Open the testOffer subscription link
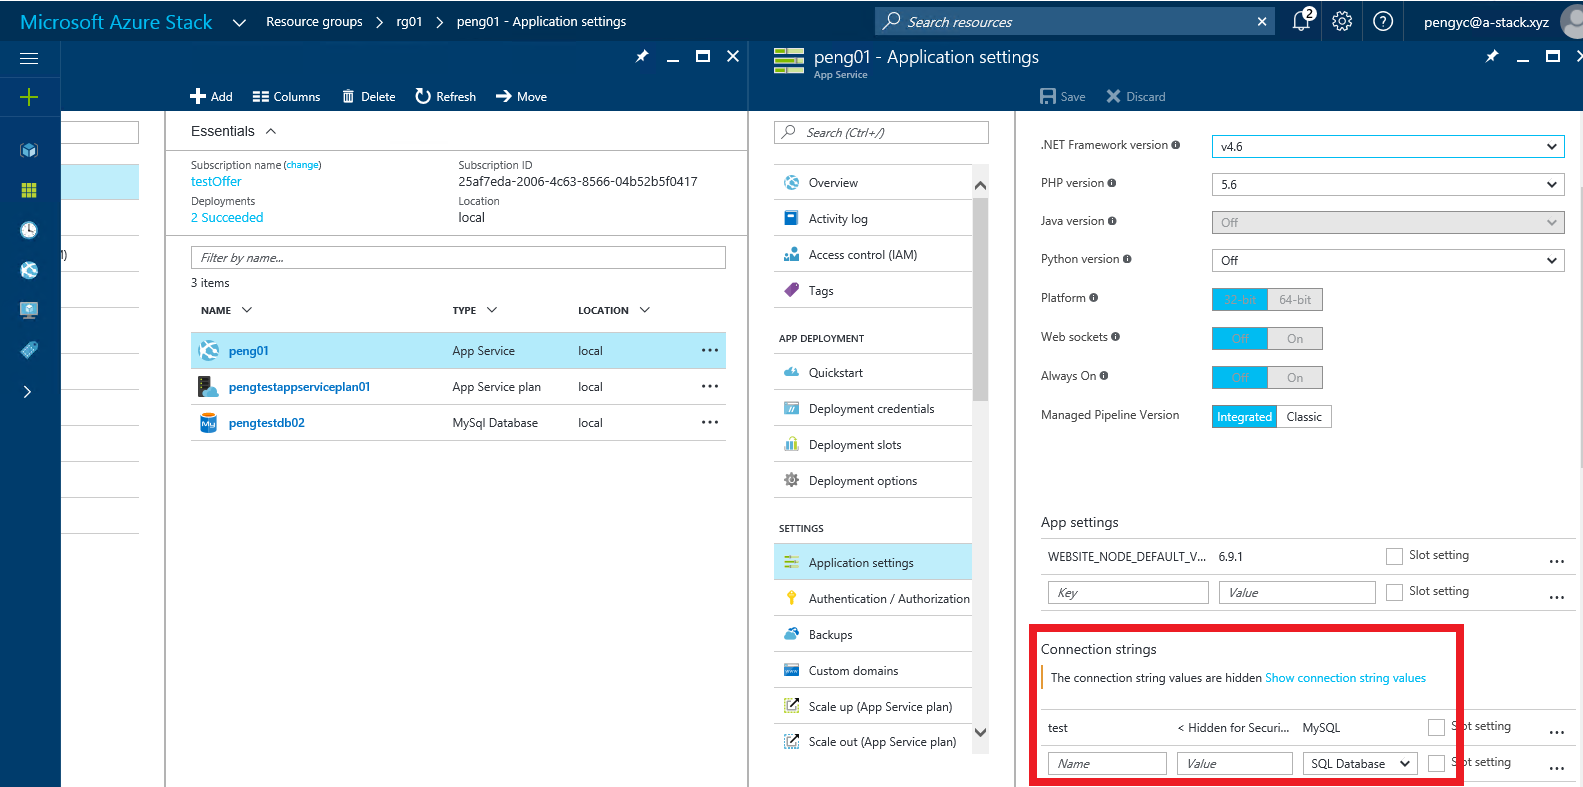The width and height of the screenshot is (1583, 787). tap(216, 181)
